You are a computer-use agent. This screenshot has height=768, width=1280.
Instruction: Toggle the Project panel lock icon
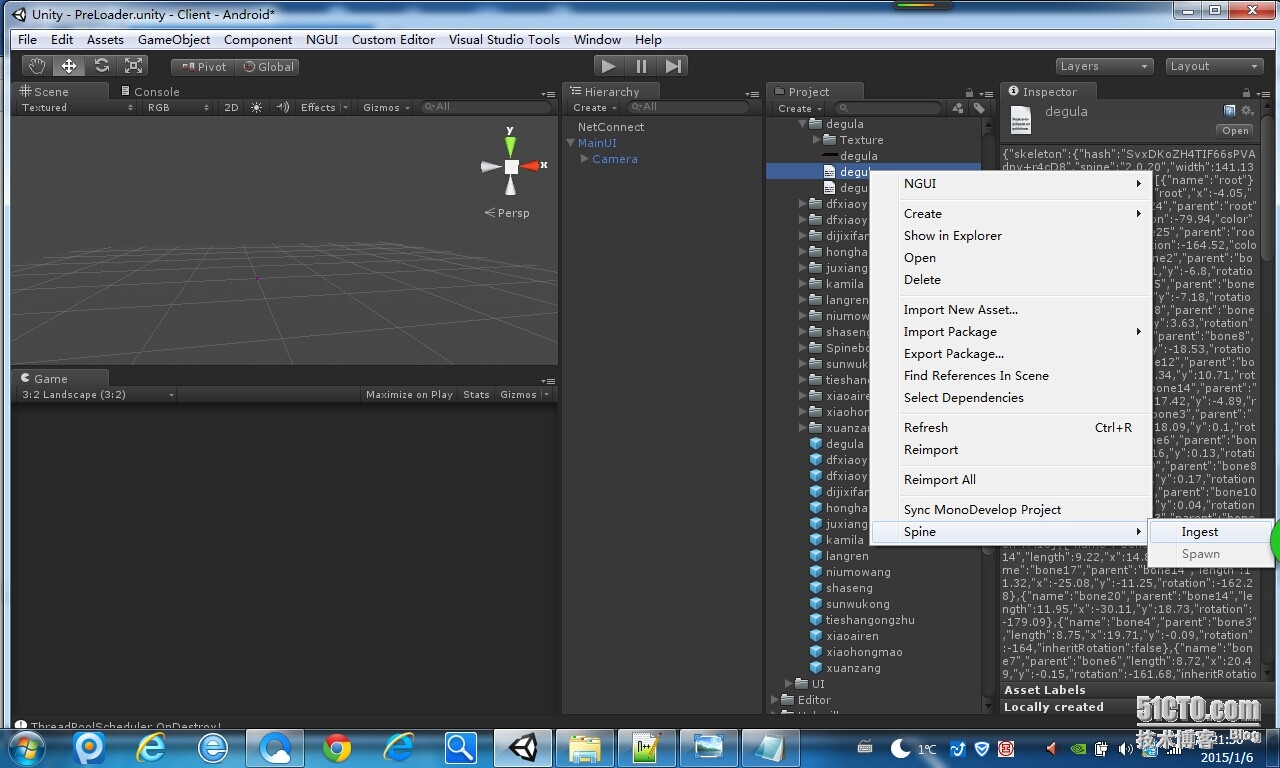point(969,92)
